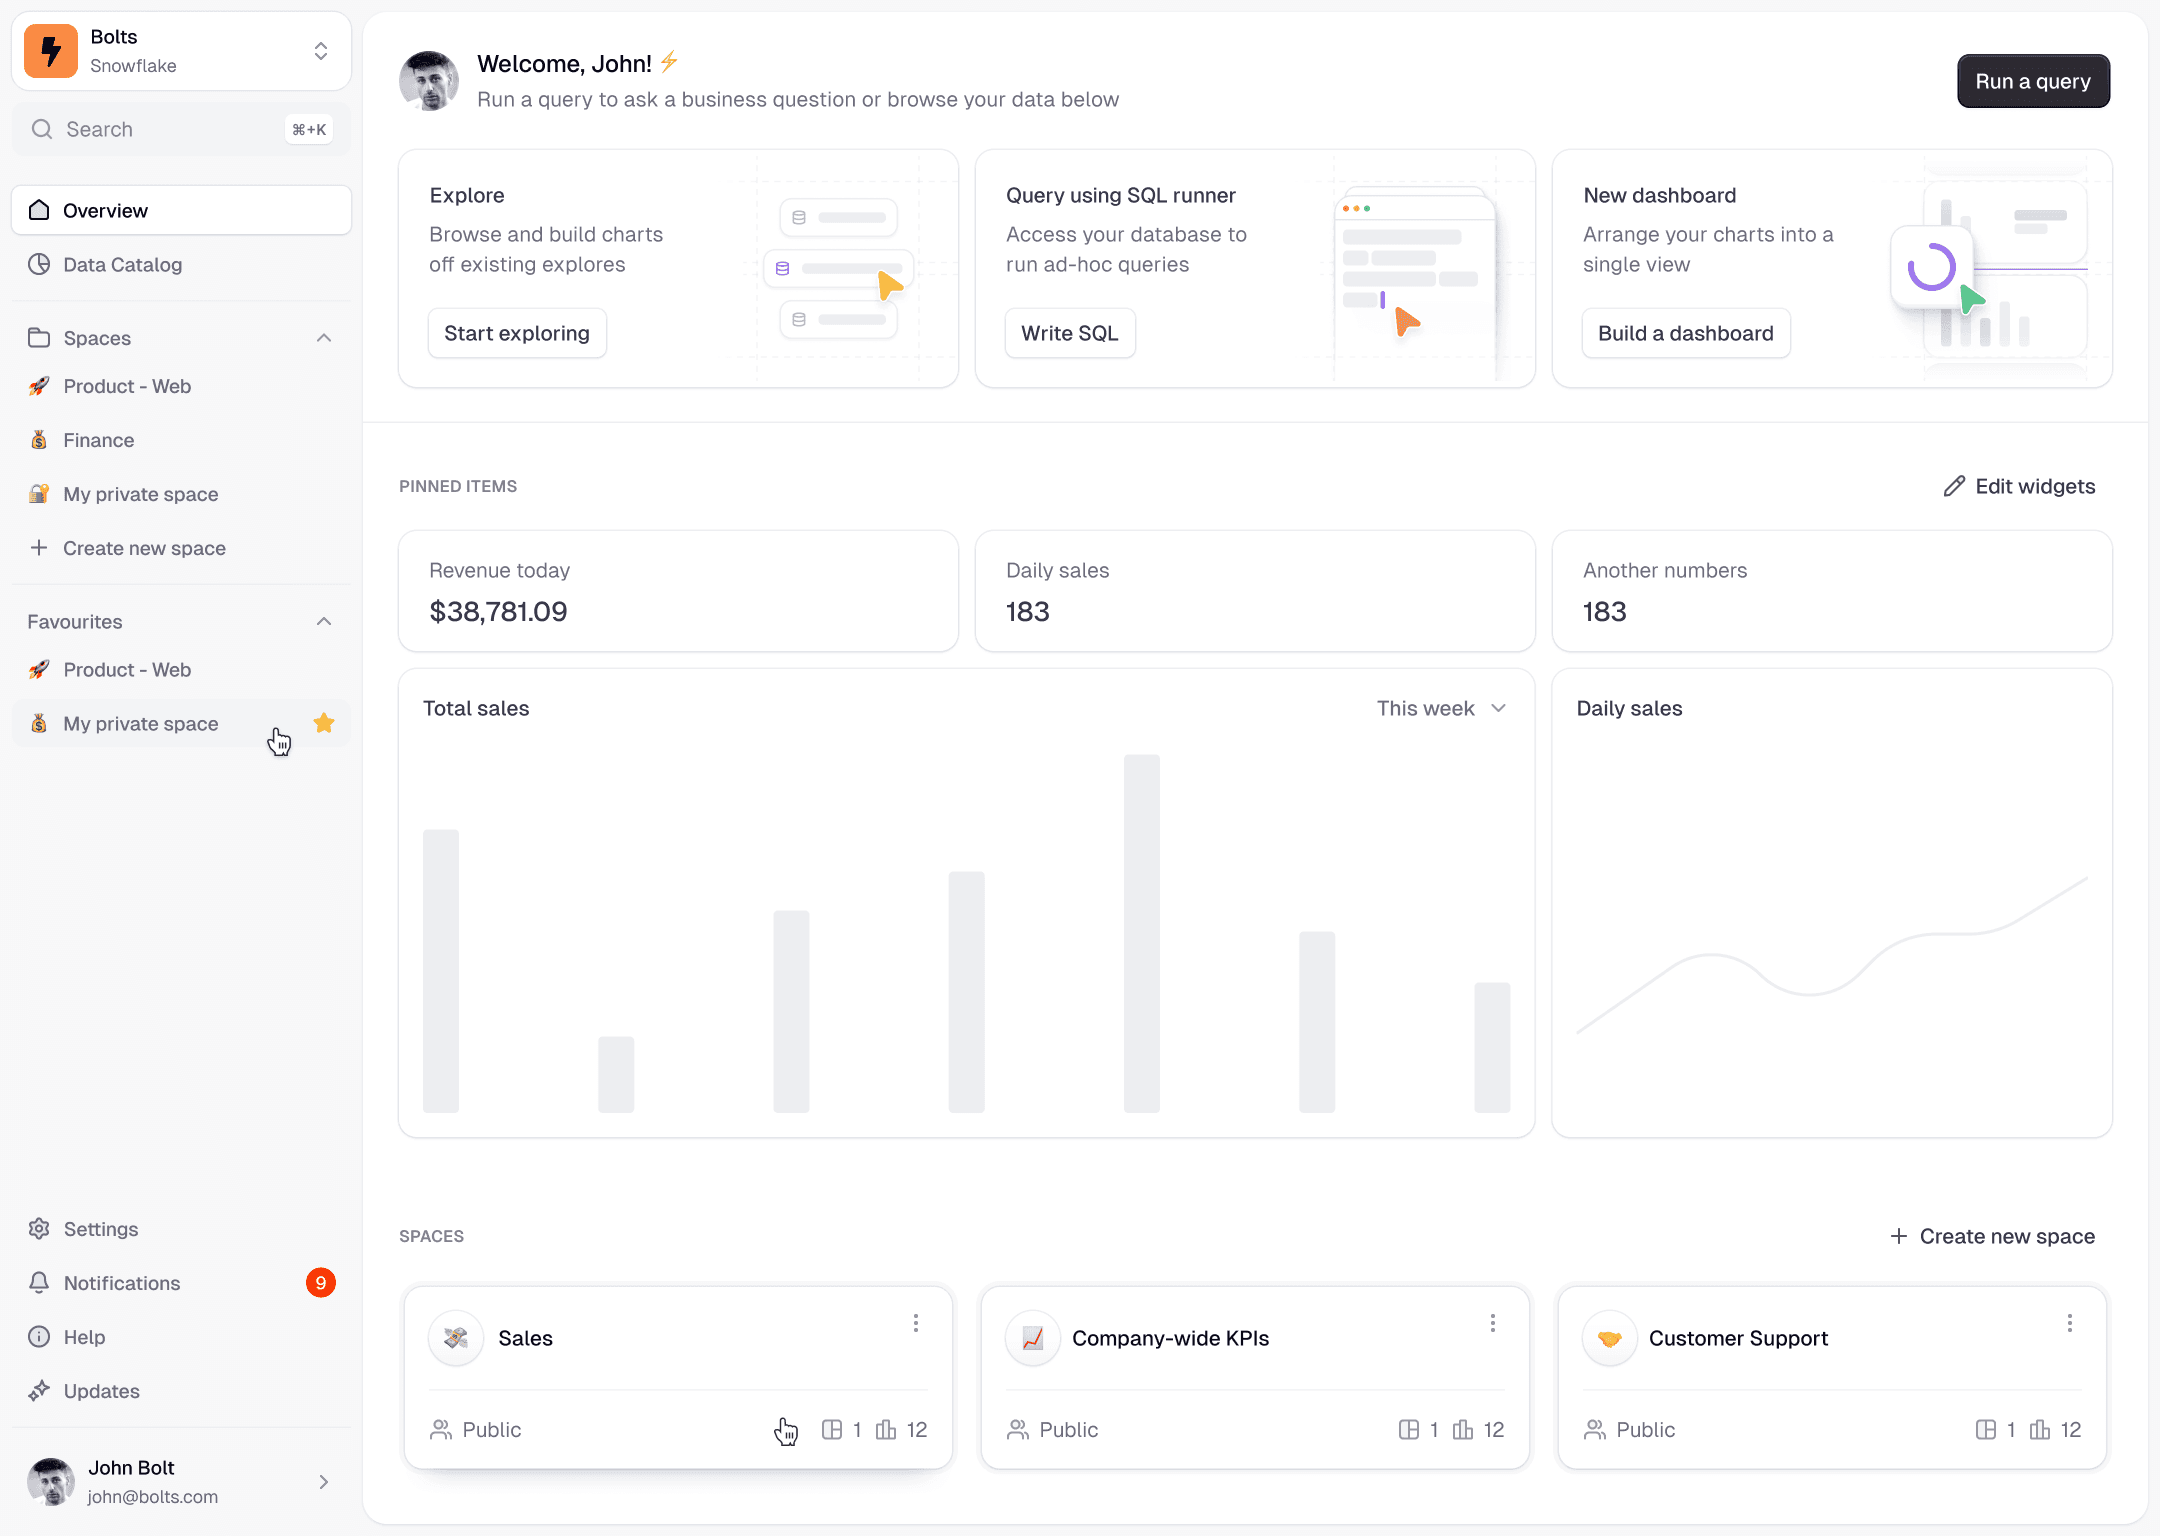The height and width of the screenshot is (1536, 2160).
Task: Collapse the Favourites section chevron
Action: [x=324, y=621]
